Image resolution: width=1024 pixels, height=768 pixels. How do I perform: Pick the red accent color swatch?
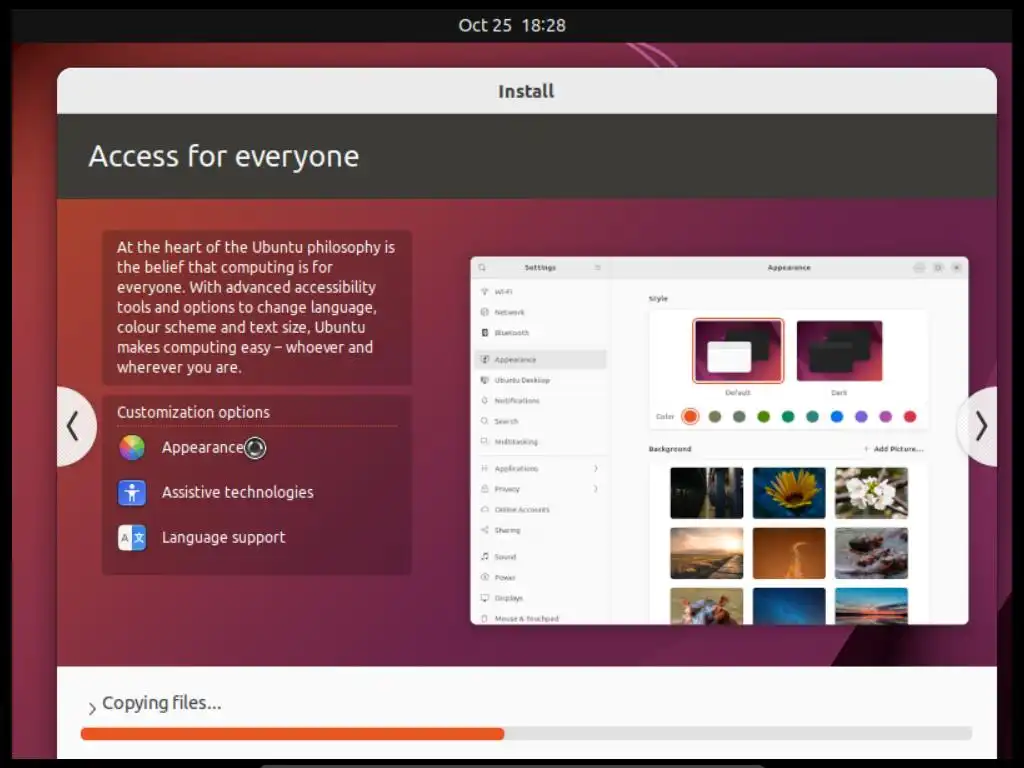(x=910, y=416)
